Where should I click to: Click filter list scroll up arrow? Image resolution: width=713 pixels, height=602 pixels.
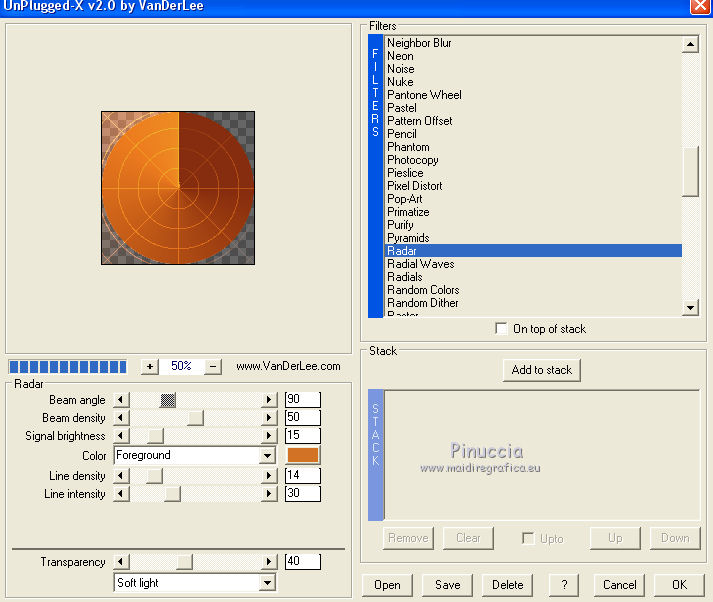(x=690, y=44)
